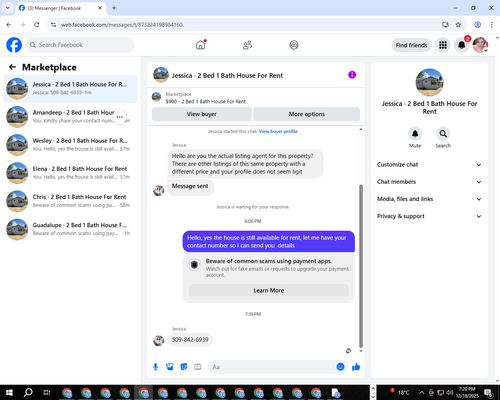Click the purple sent message bubble
Screen dimensions: 500x400
[269, 242]
